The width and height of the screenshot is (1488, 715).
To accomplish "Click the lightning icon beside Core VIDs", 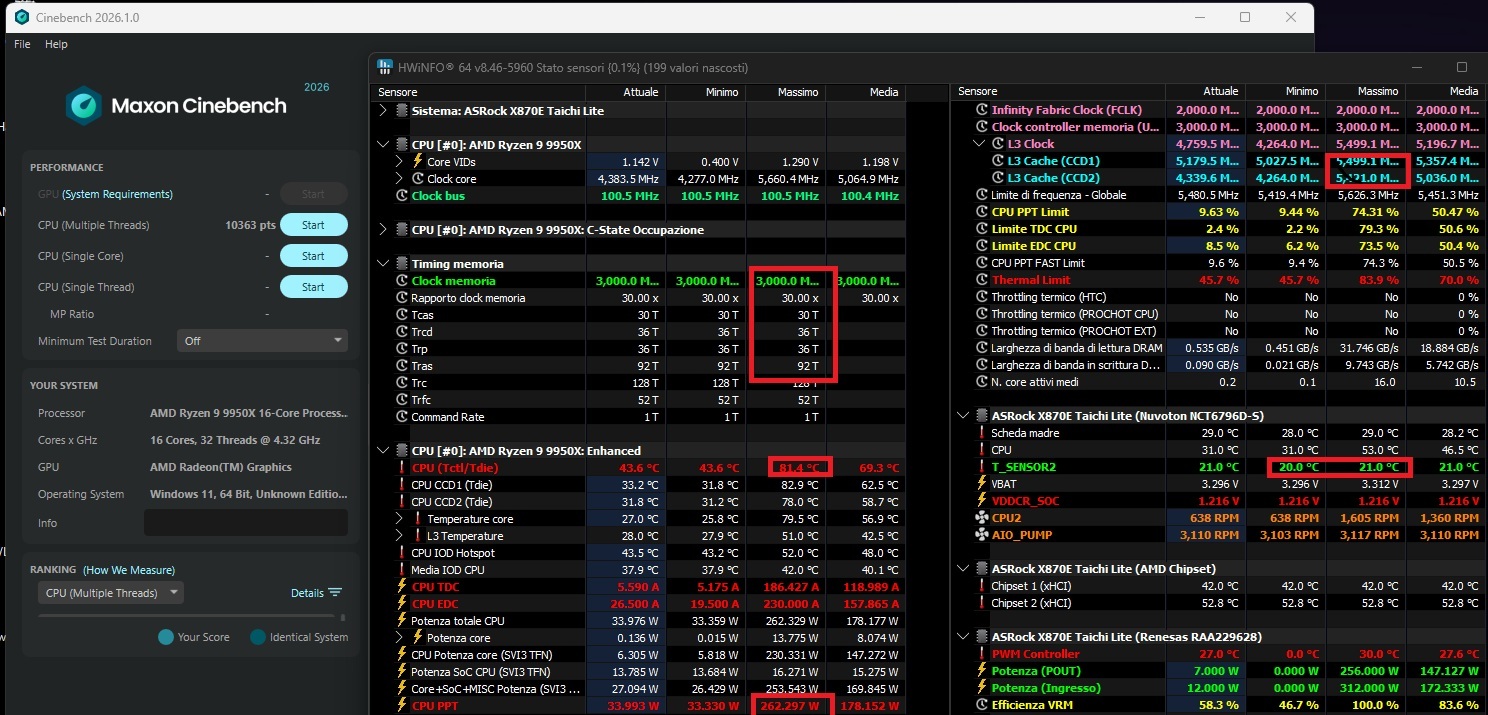I will pyautogui.click(x=418, y=162).
